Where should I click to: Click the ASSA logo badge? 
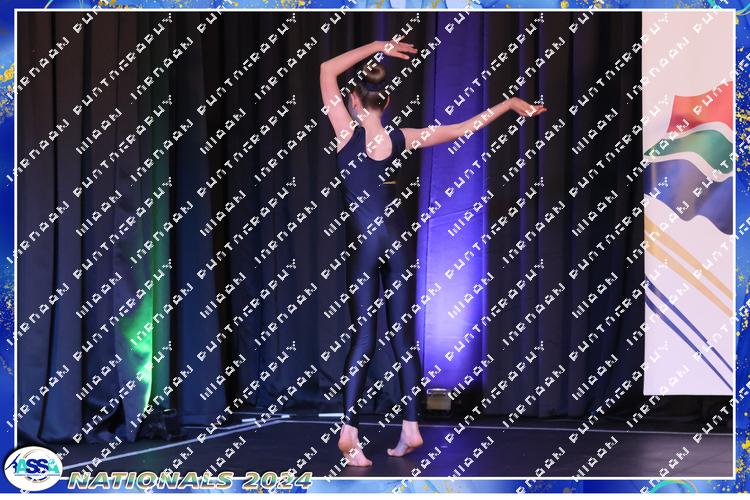(x=33, y=469)
